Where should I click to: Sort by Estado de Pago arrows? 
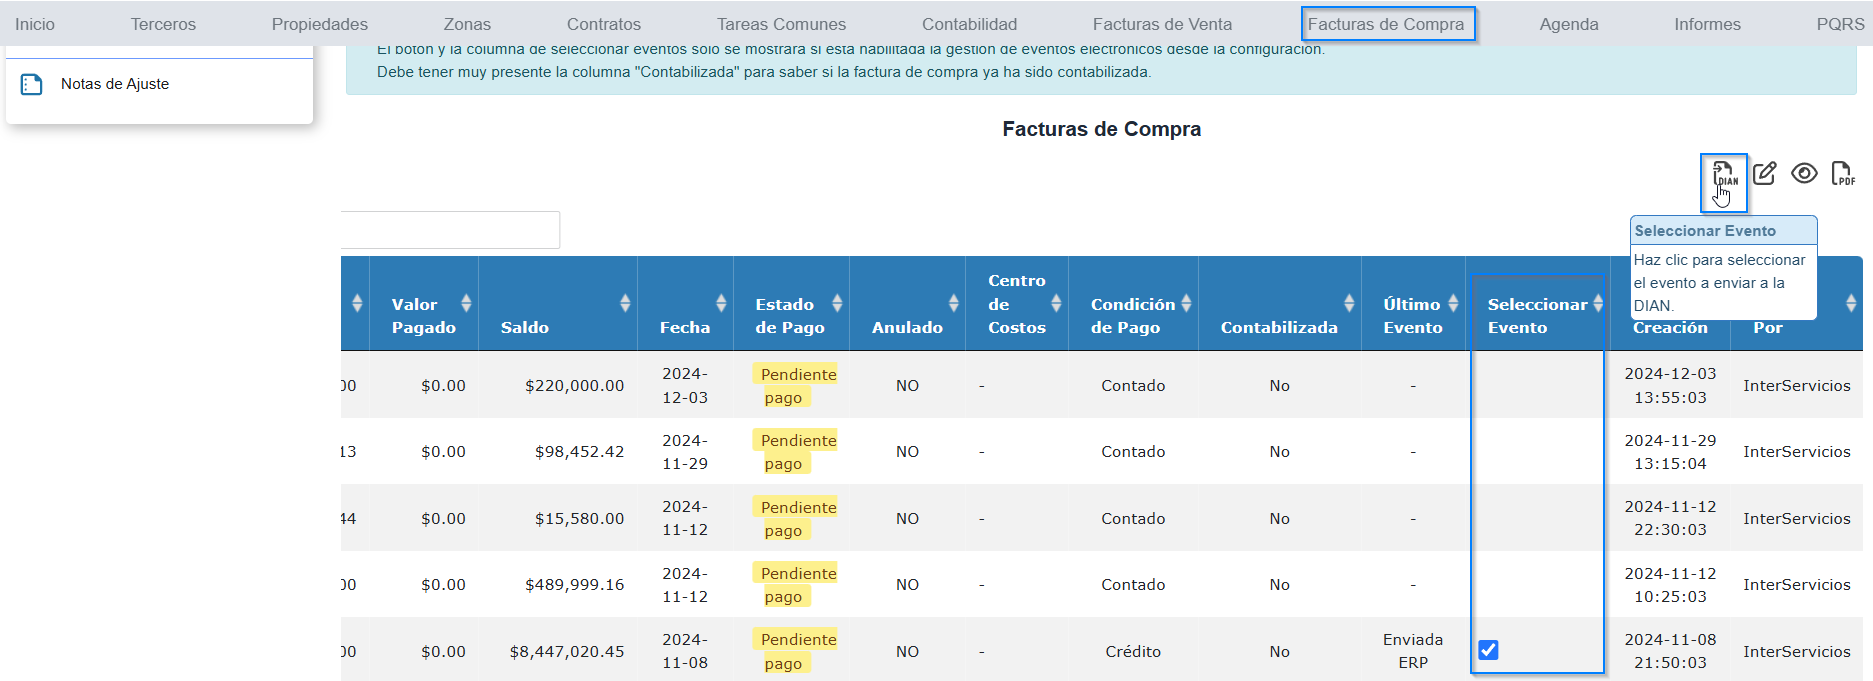point(837,303)
